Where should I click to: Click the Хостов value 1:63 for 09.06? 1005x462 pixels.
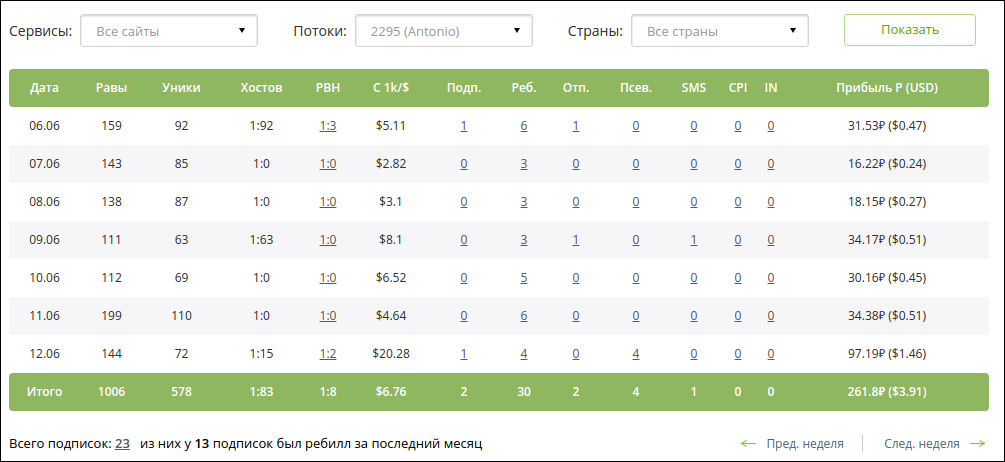coord(261,240)
